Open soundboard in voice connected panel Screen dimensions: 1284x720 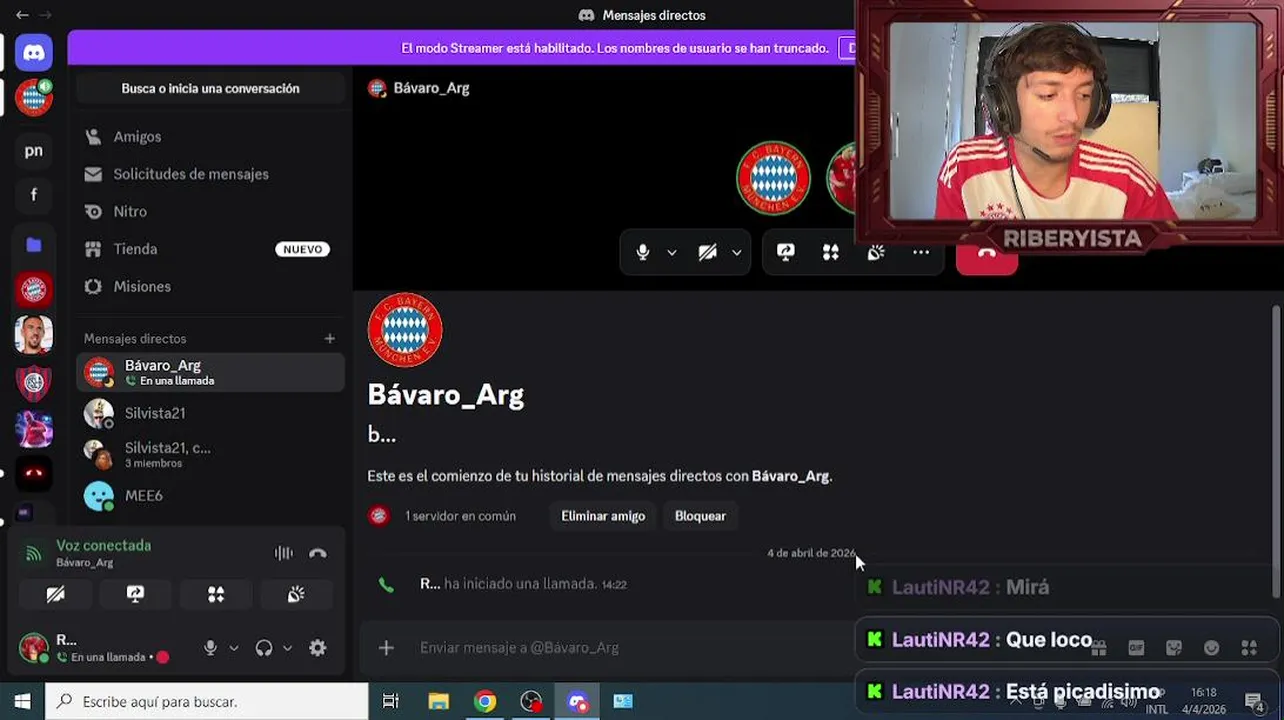296,595
